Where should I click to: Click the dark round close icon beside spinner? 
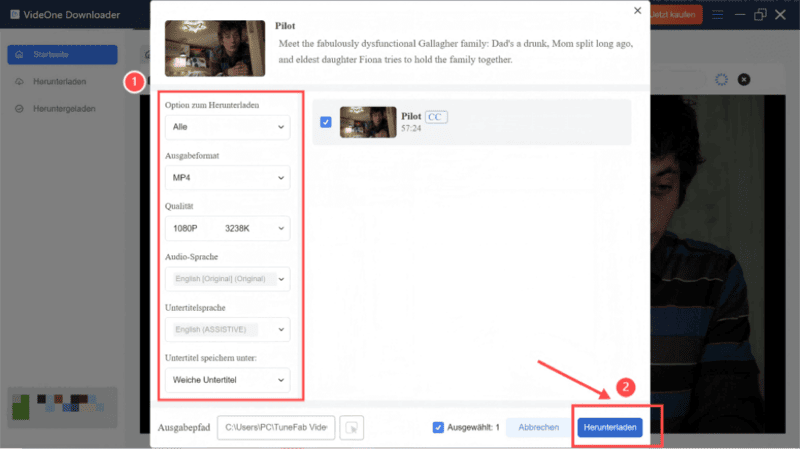743,79
